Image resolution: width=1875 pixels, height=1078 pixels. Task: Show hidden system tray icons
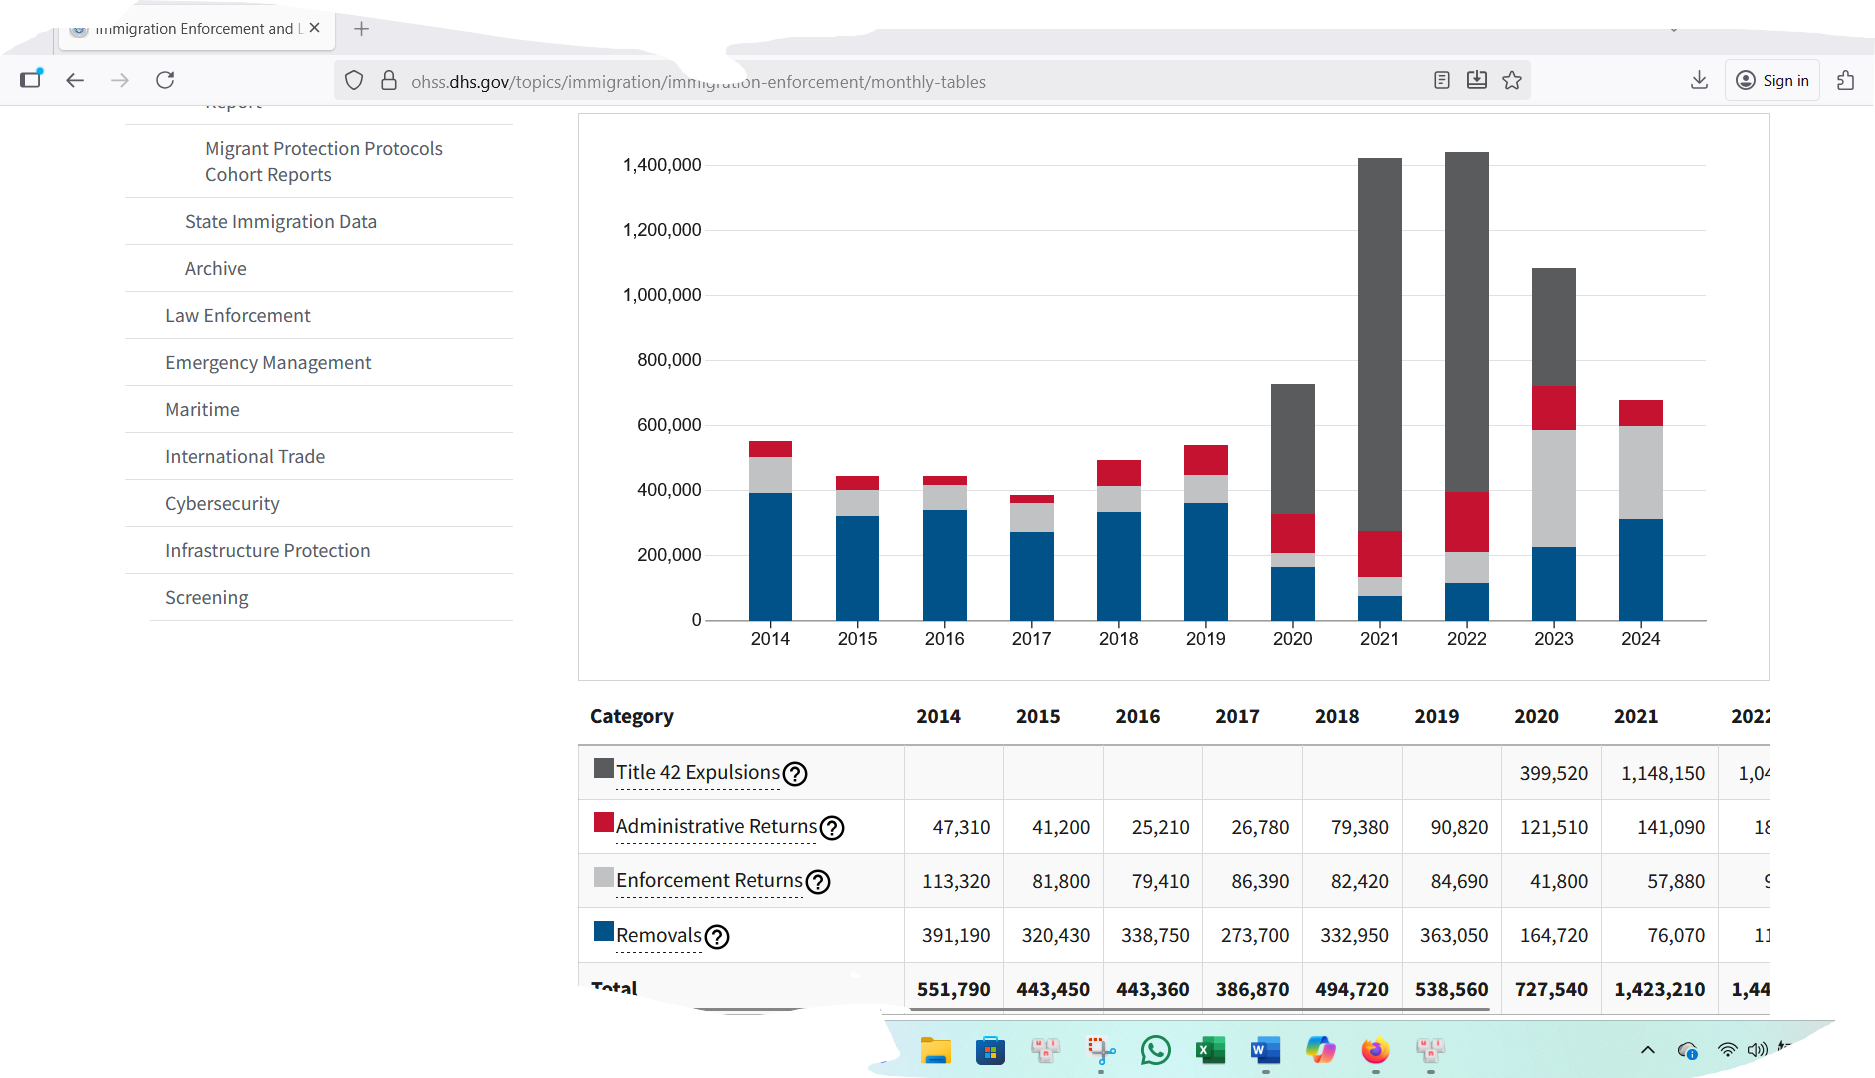coord(1648,1050)
